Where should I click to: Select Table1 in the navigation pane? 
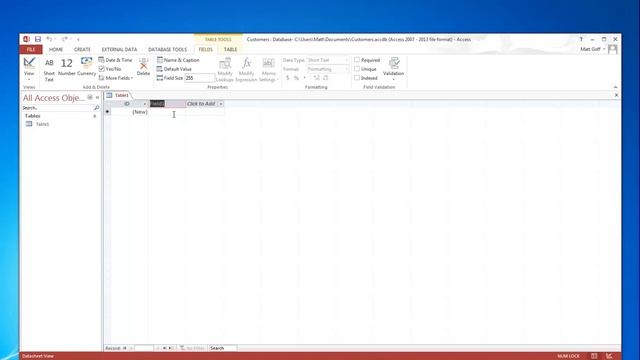click(x=42, y=124)
